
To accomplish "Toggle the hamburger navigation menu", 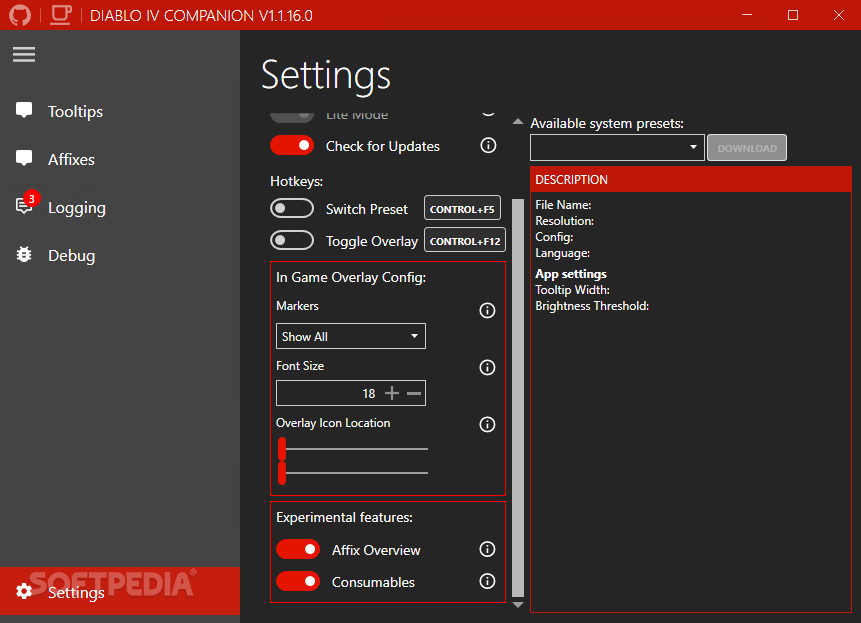I will 24,54.
